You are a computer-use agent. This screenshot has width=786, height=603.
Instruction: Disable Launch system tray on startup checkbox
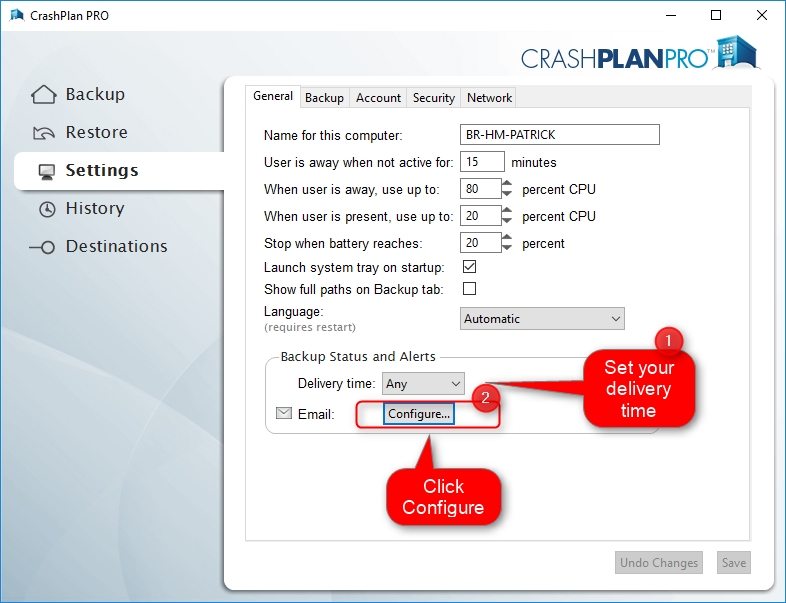(x=469, y=268)
